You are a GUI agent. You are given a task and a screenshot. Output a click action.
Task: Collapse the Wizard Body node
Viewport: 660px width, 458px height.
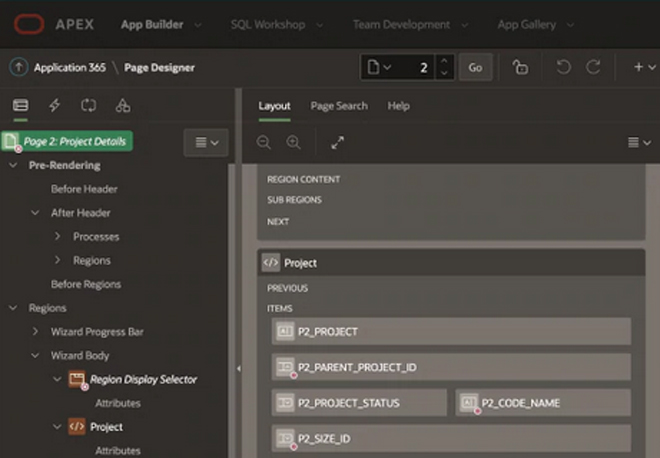(x=35, y=355)
